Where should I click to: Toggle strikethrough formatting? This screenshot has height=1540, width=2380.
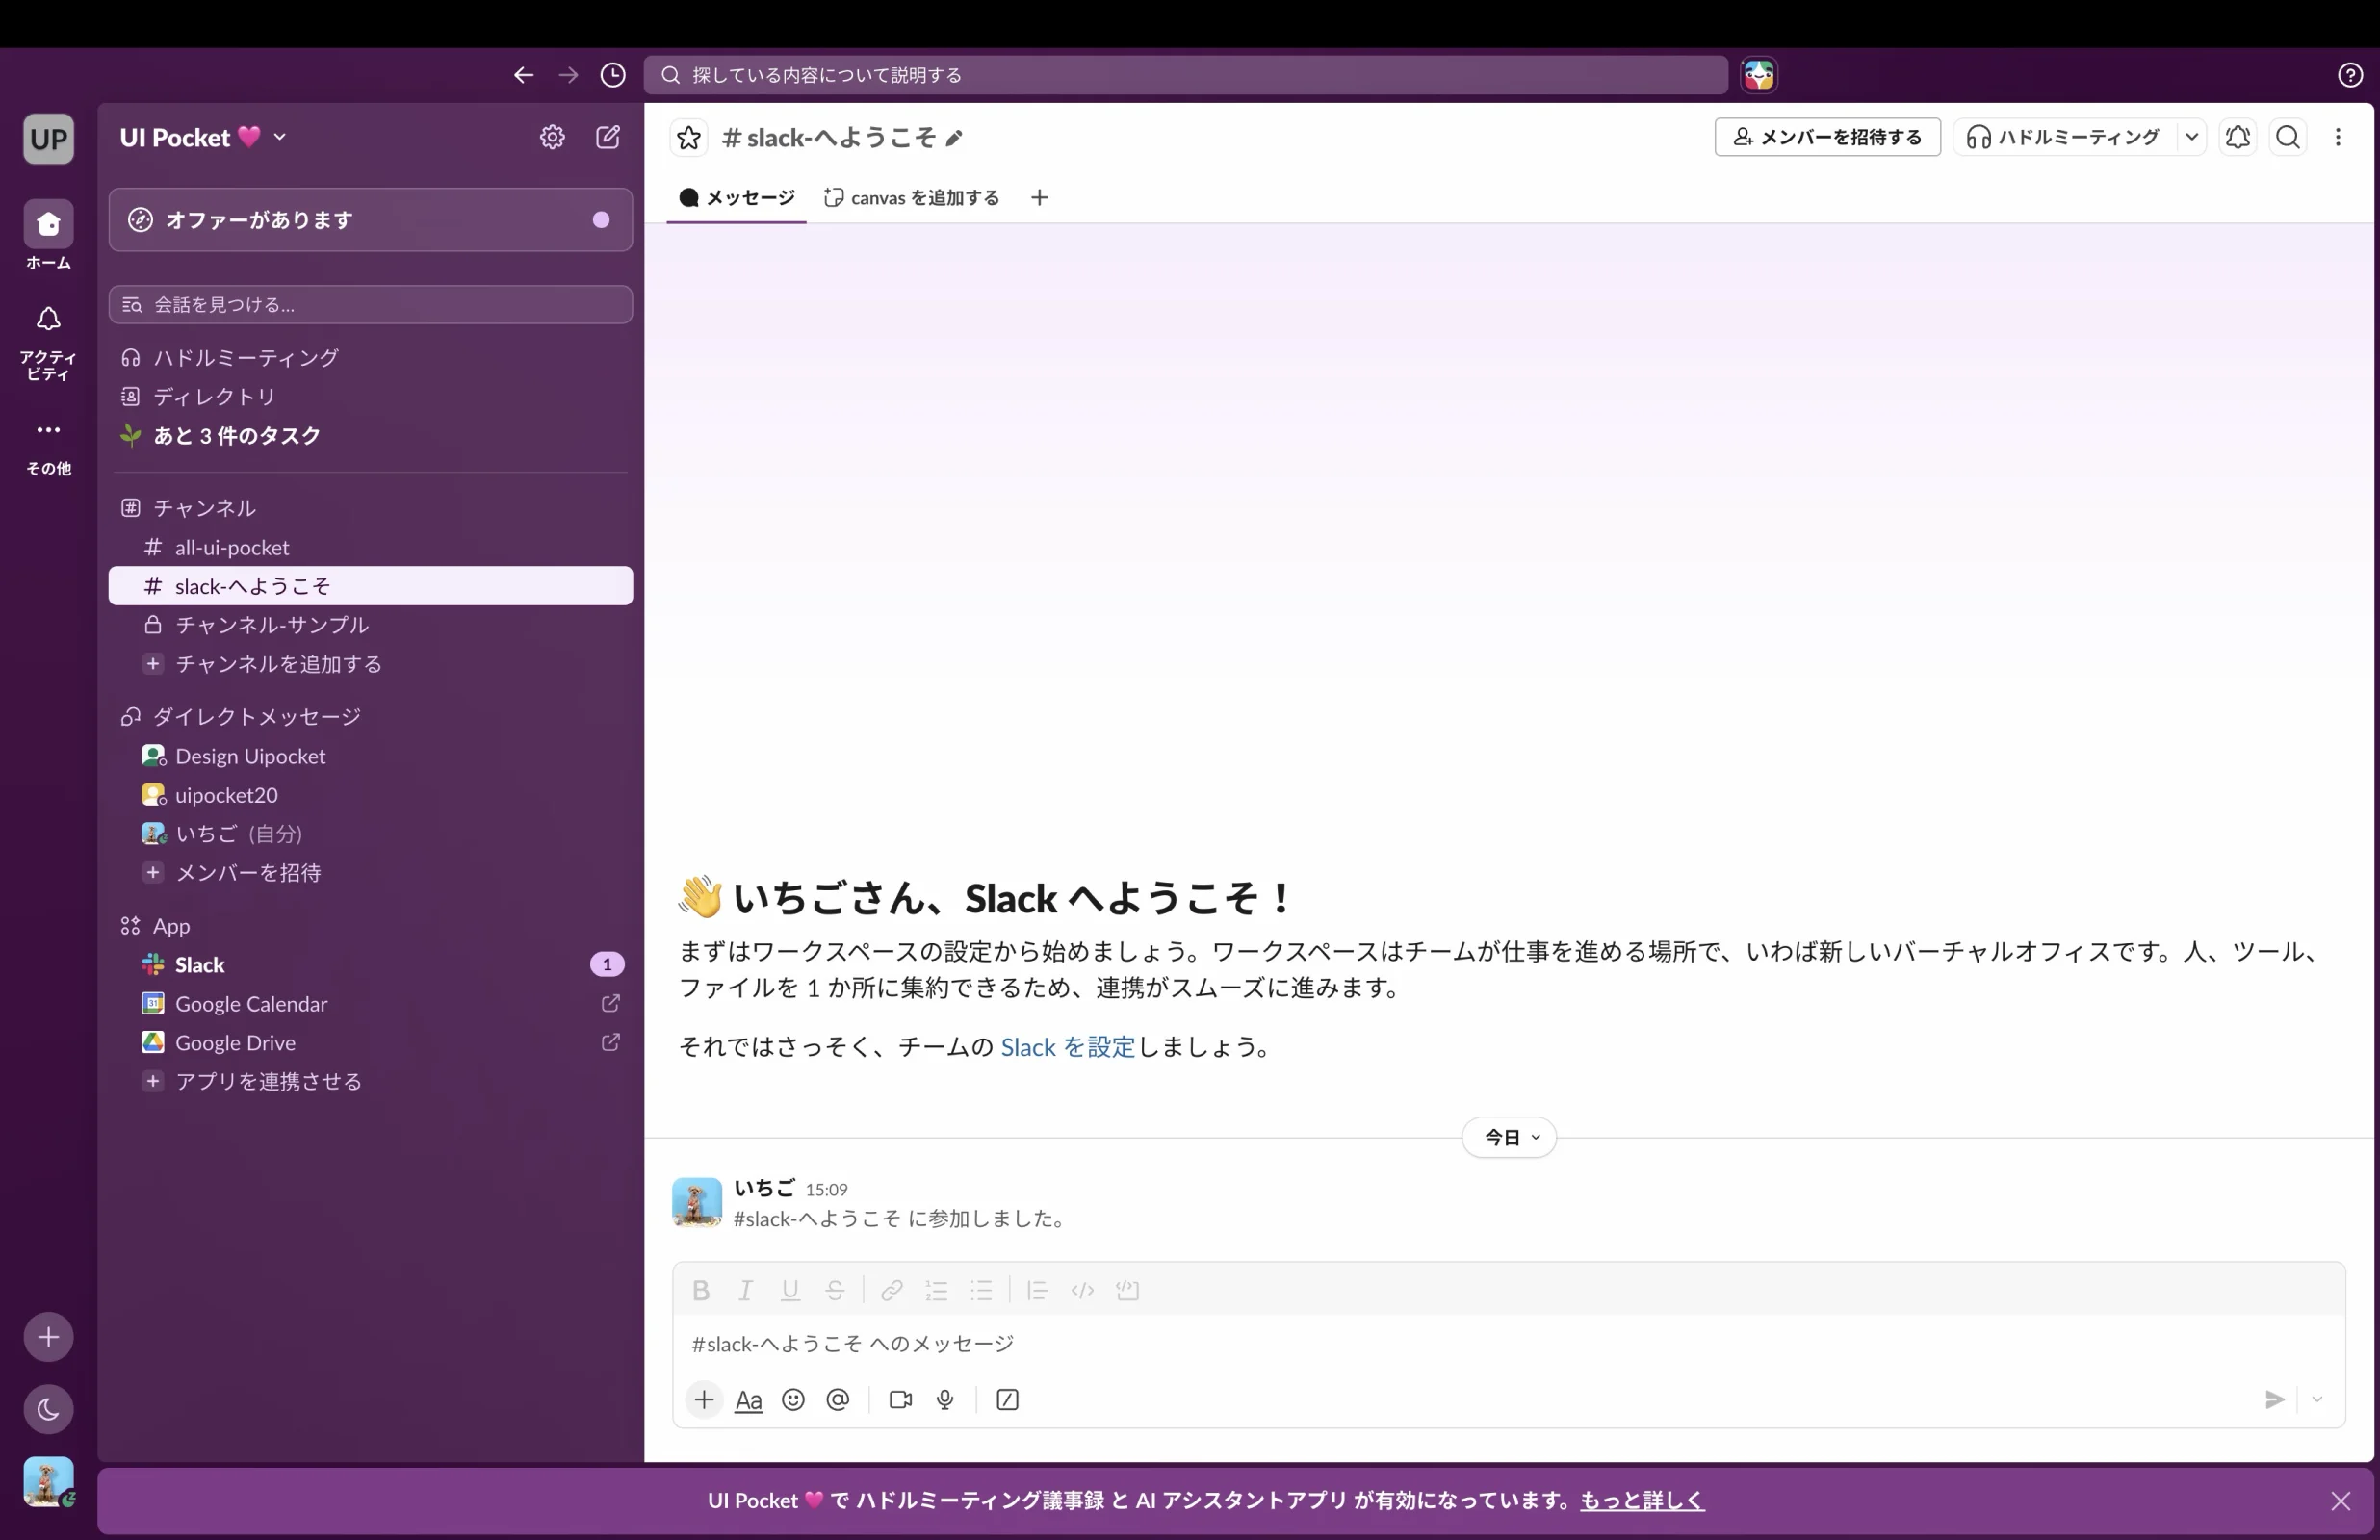coord(835,1290)
